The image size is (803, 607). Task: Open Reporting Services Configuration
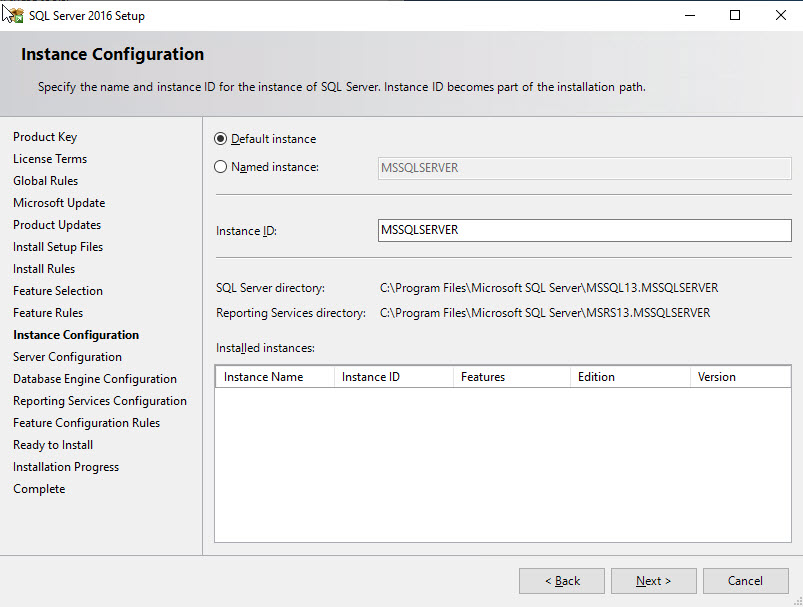(100, 400)
